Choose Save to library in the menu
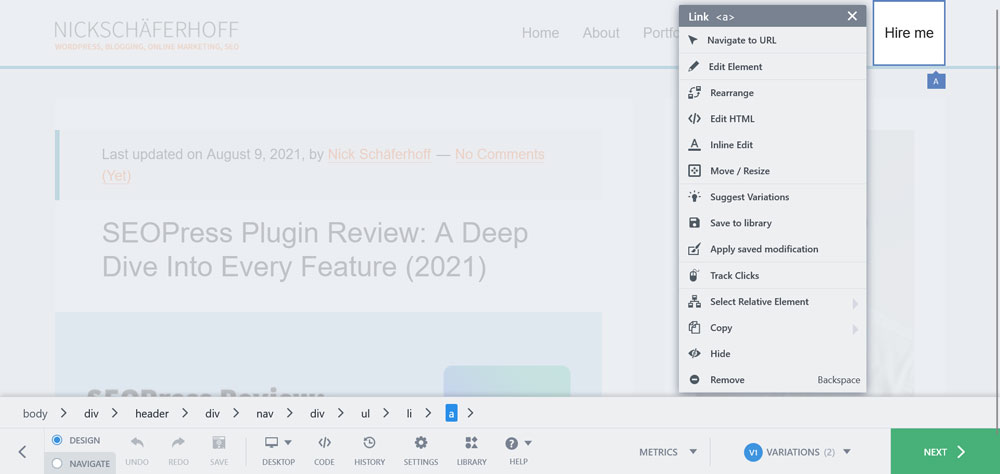This screenshot has height=474, width=1000. tap(772, 223)
